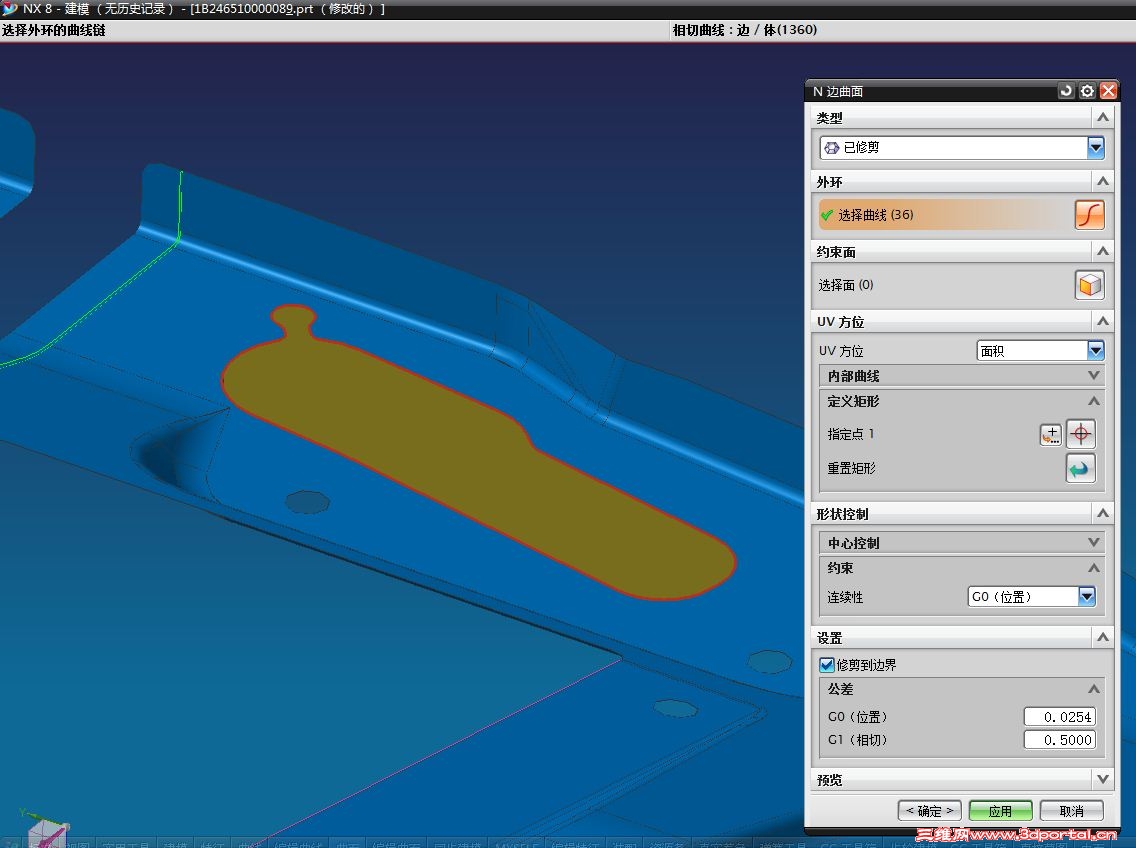Screen dimensions: 1136x848
Task: Click the select face cube icon
Action: [1089, 285]
